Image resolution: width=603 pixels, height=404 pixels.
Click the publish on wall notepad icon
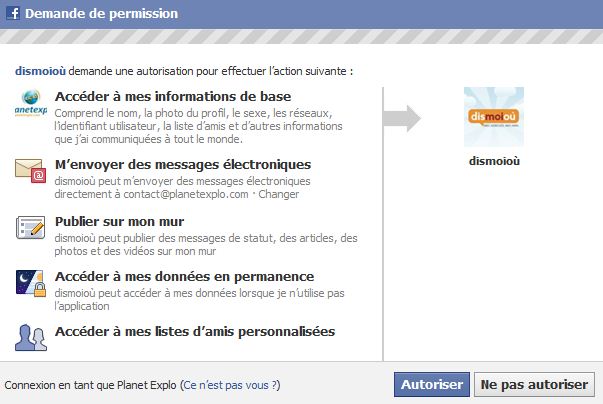(x=30, y=227)
